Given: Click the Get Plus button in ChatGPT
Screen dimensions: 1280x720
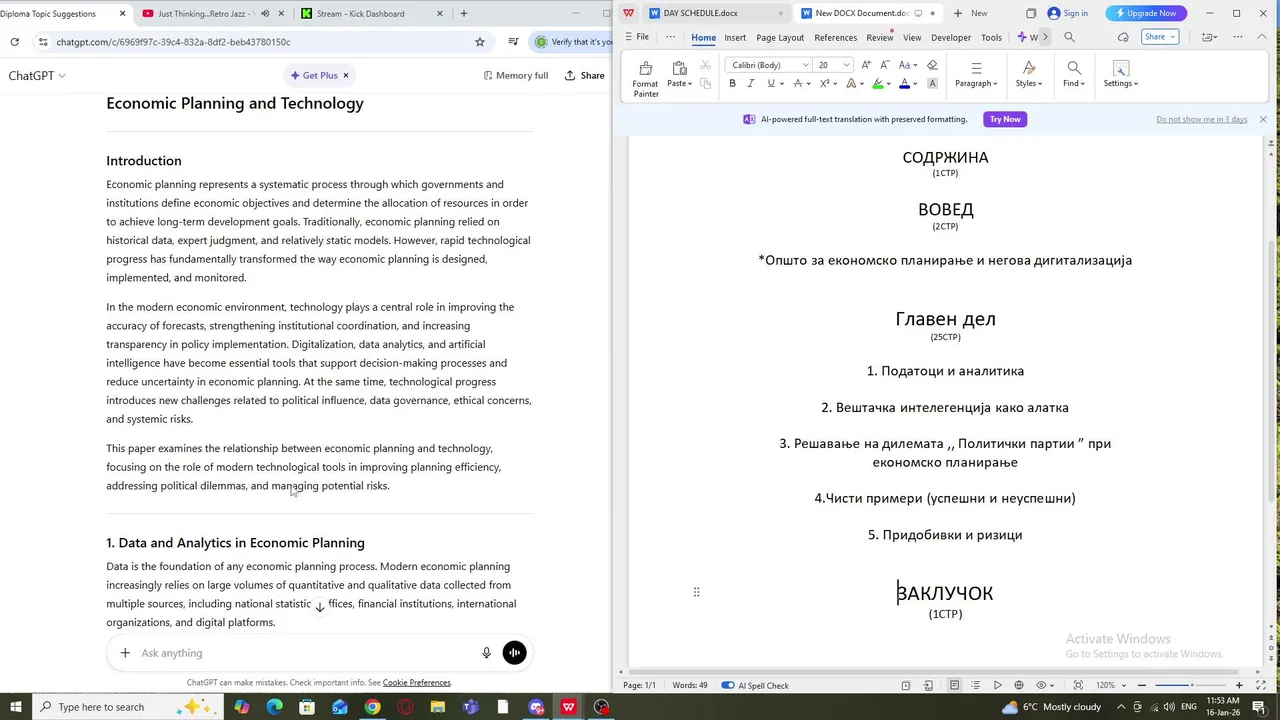Looking at the screenshot, I should click(x=314, y=75).
